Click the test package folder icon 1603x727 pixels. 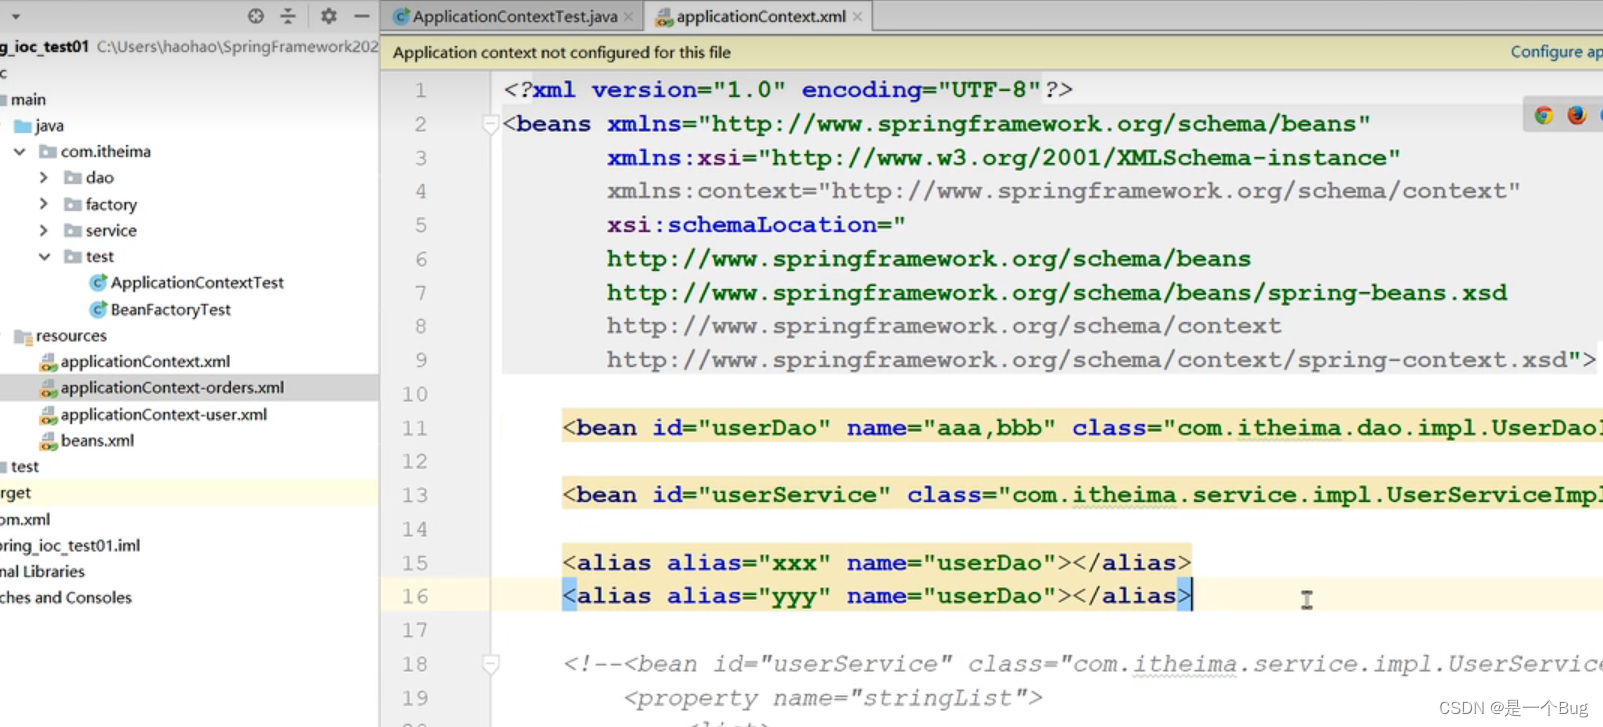(73, 257)
